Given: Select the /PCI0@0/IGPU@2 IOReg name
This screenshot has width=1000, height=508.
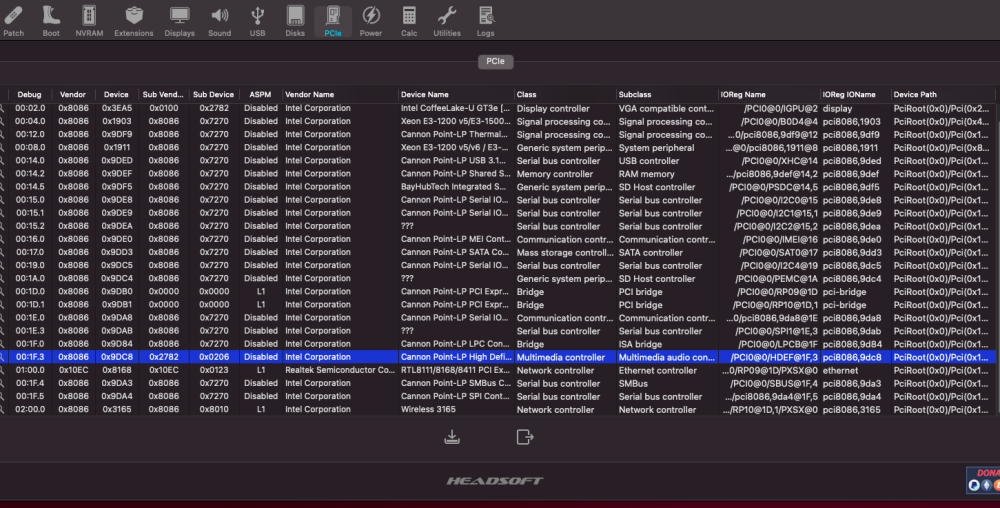Looking at the screenshot, I should coord(781,108).
